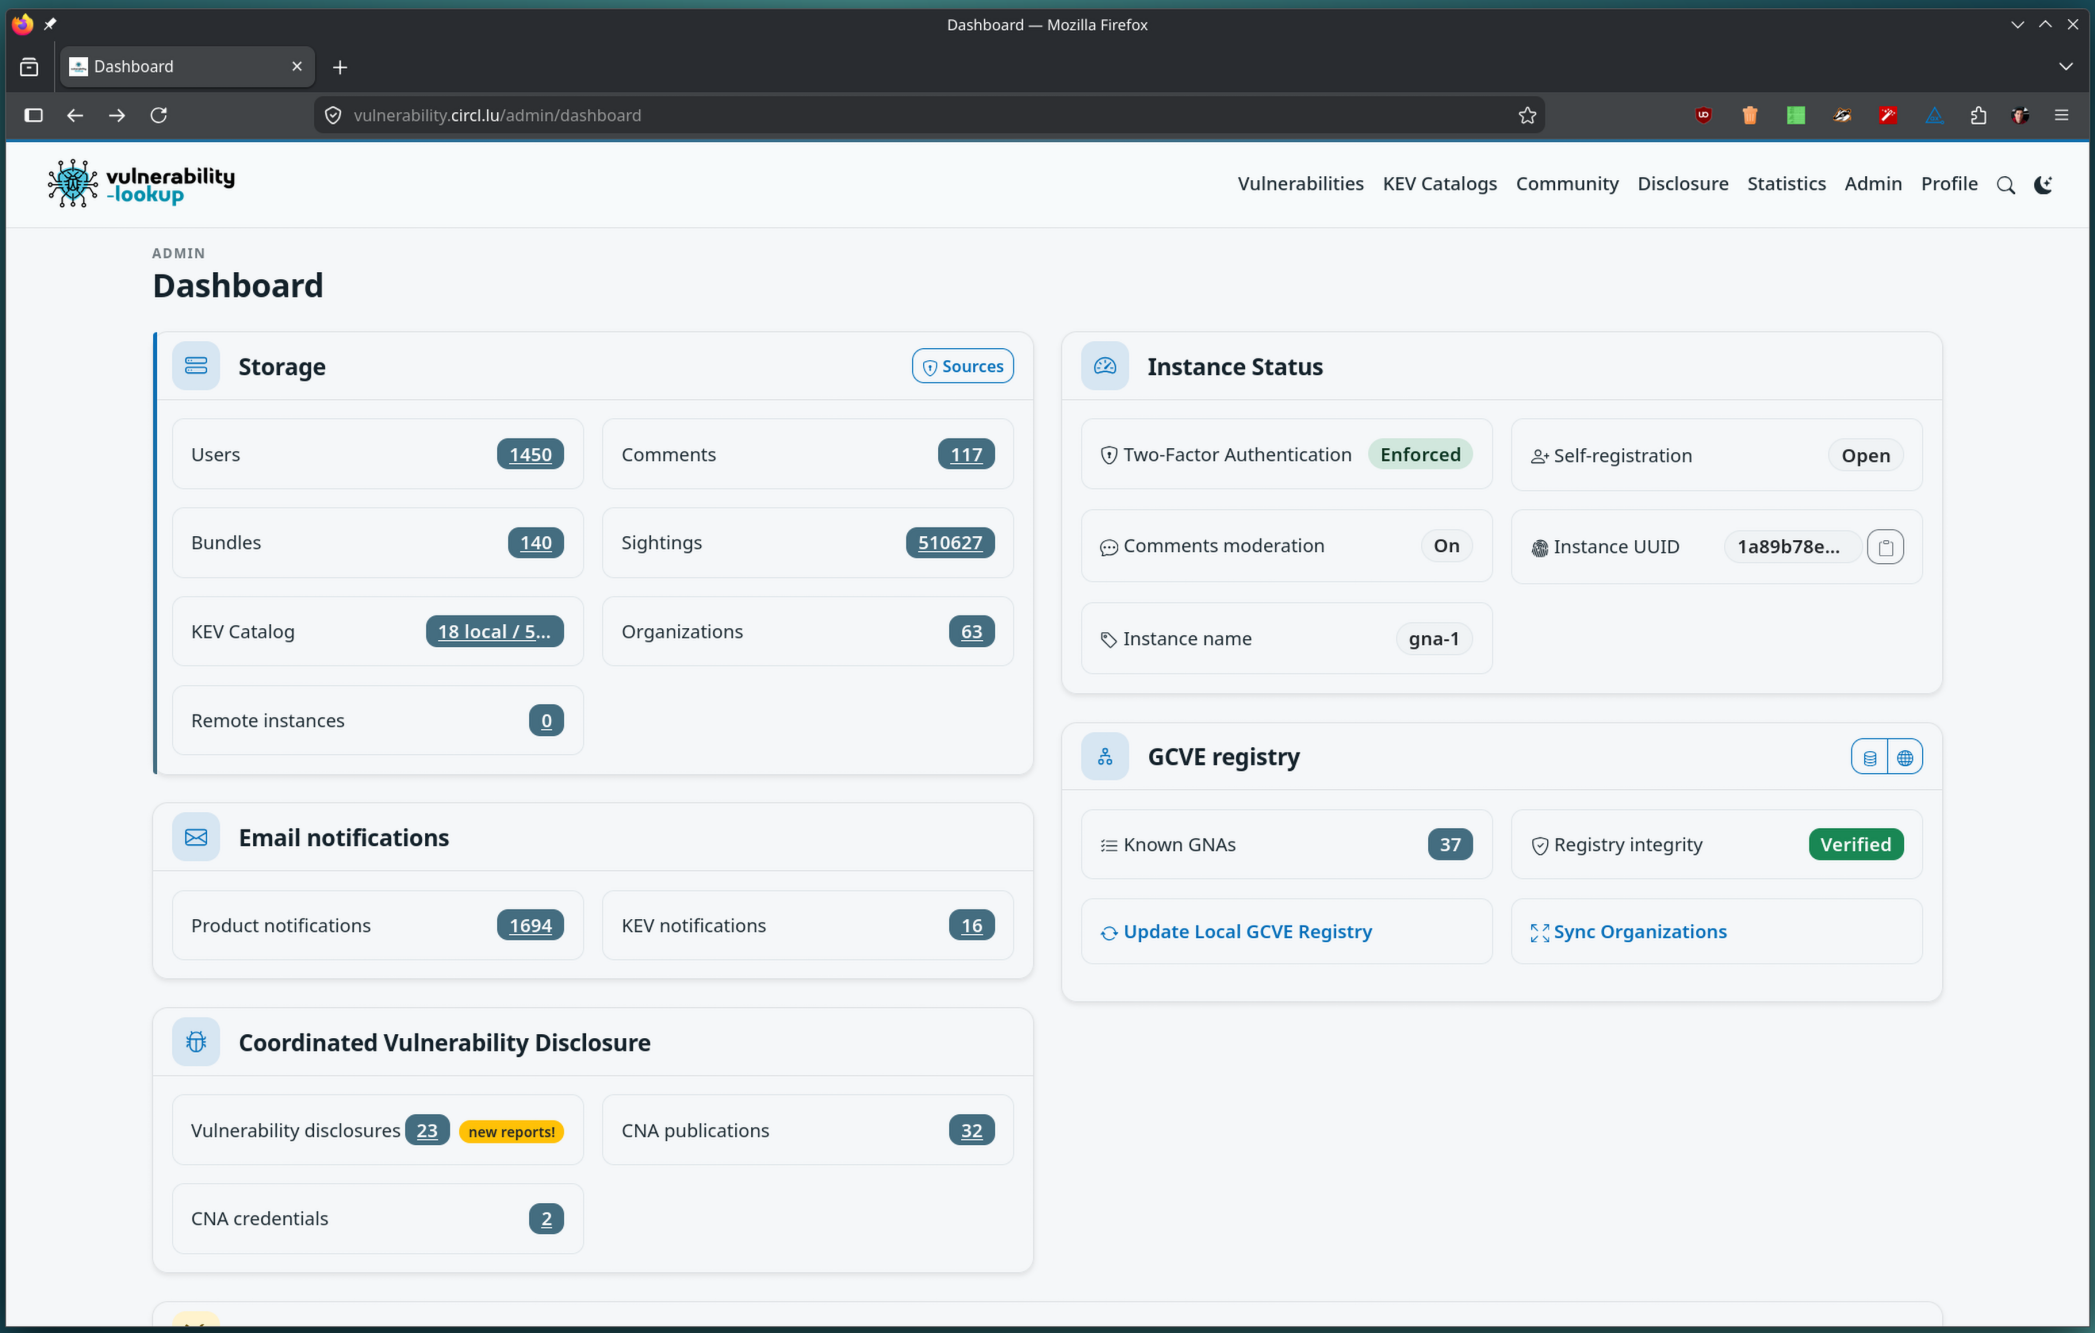Open the Users count 1450
2095x1333 pixels.
tap(530, 454)
